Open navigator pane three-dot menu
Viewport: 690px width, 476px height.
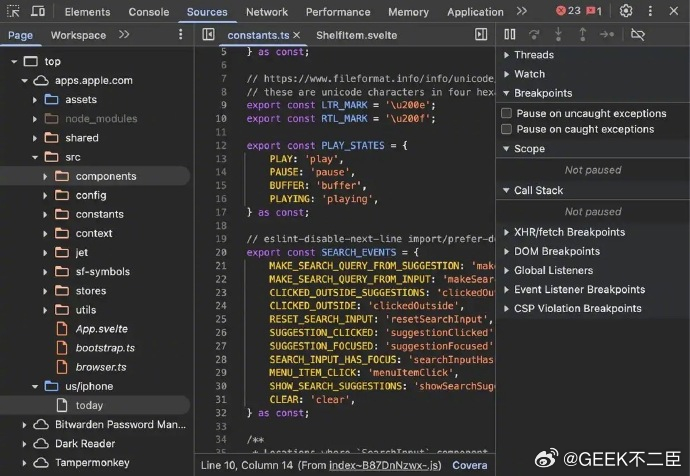pyautogui.click(x=180, y=34)
